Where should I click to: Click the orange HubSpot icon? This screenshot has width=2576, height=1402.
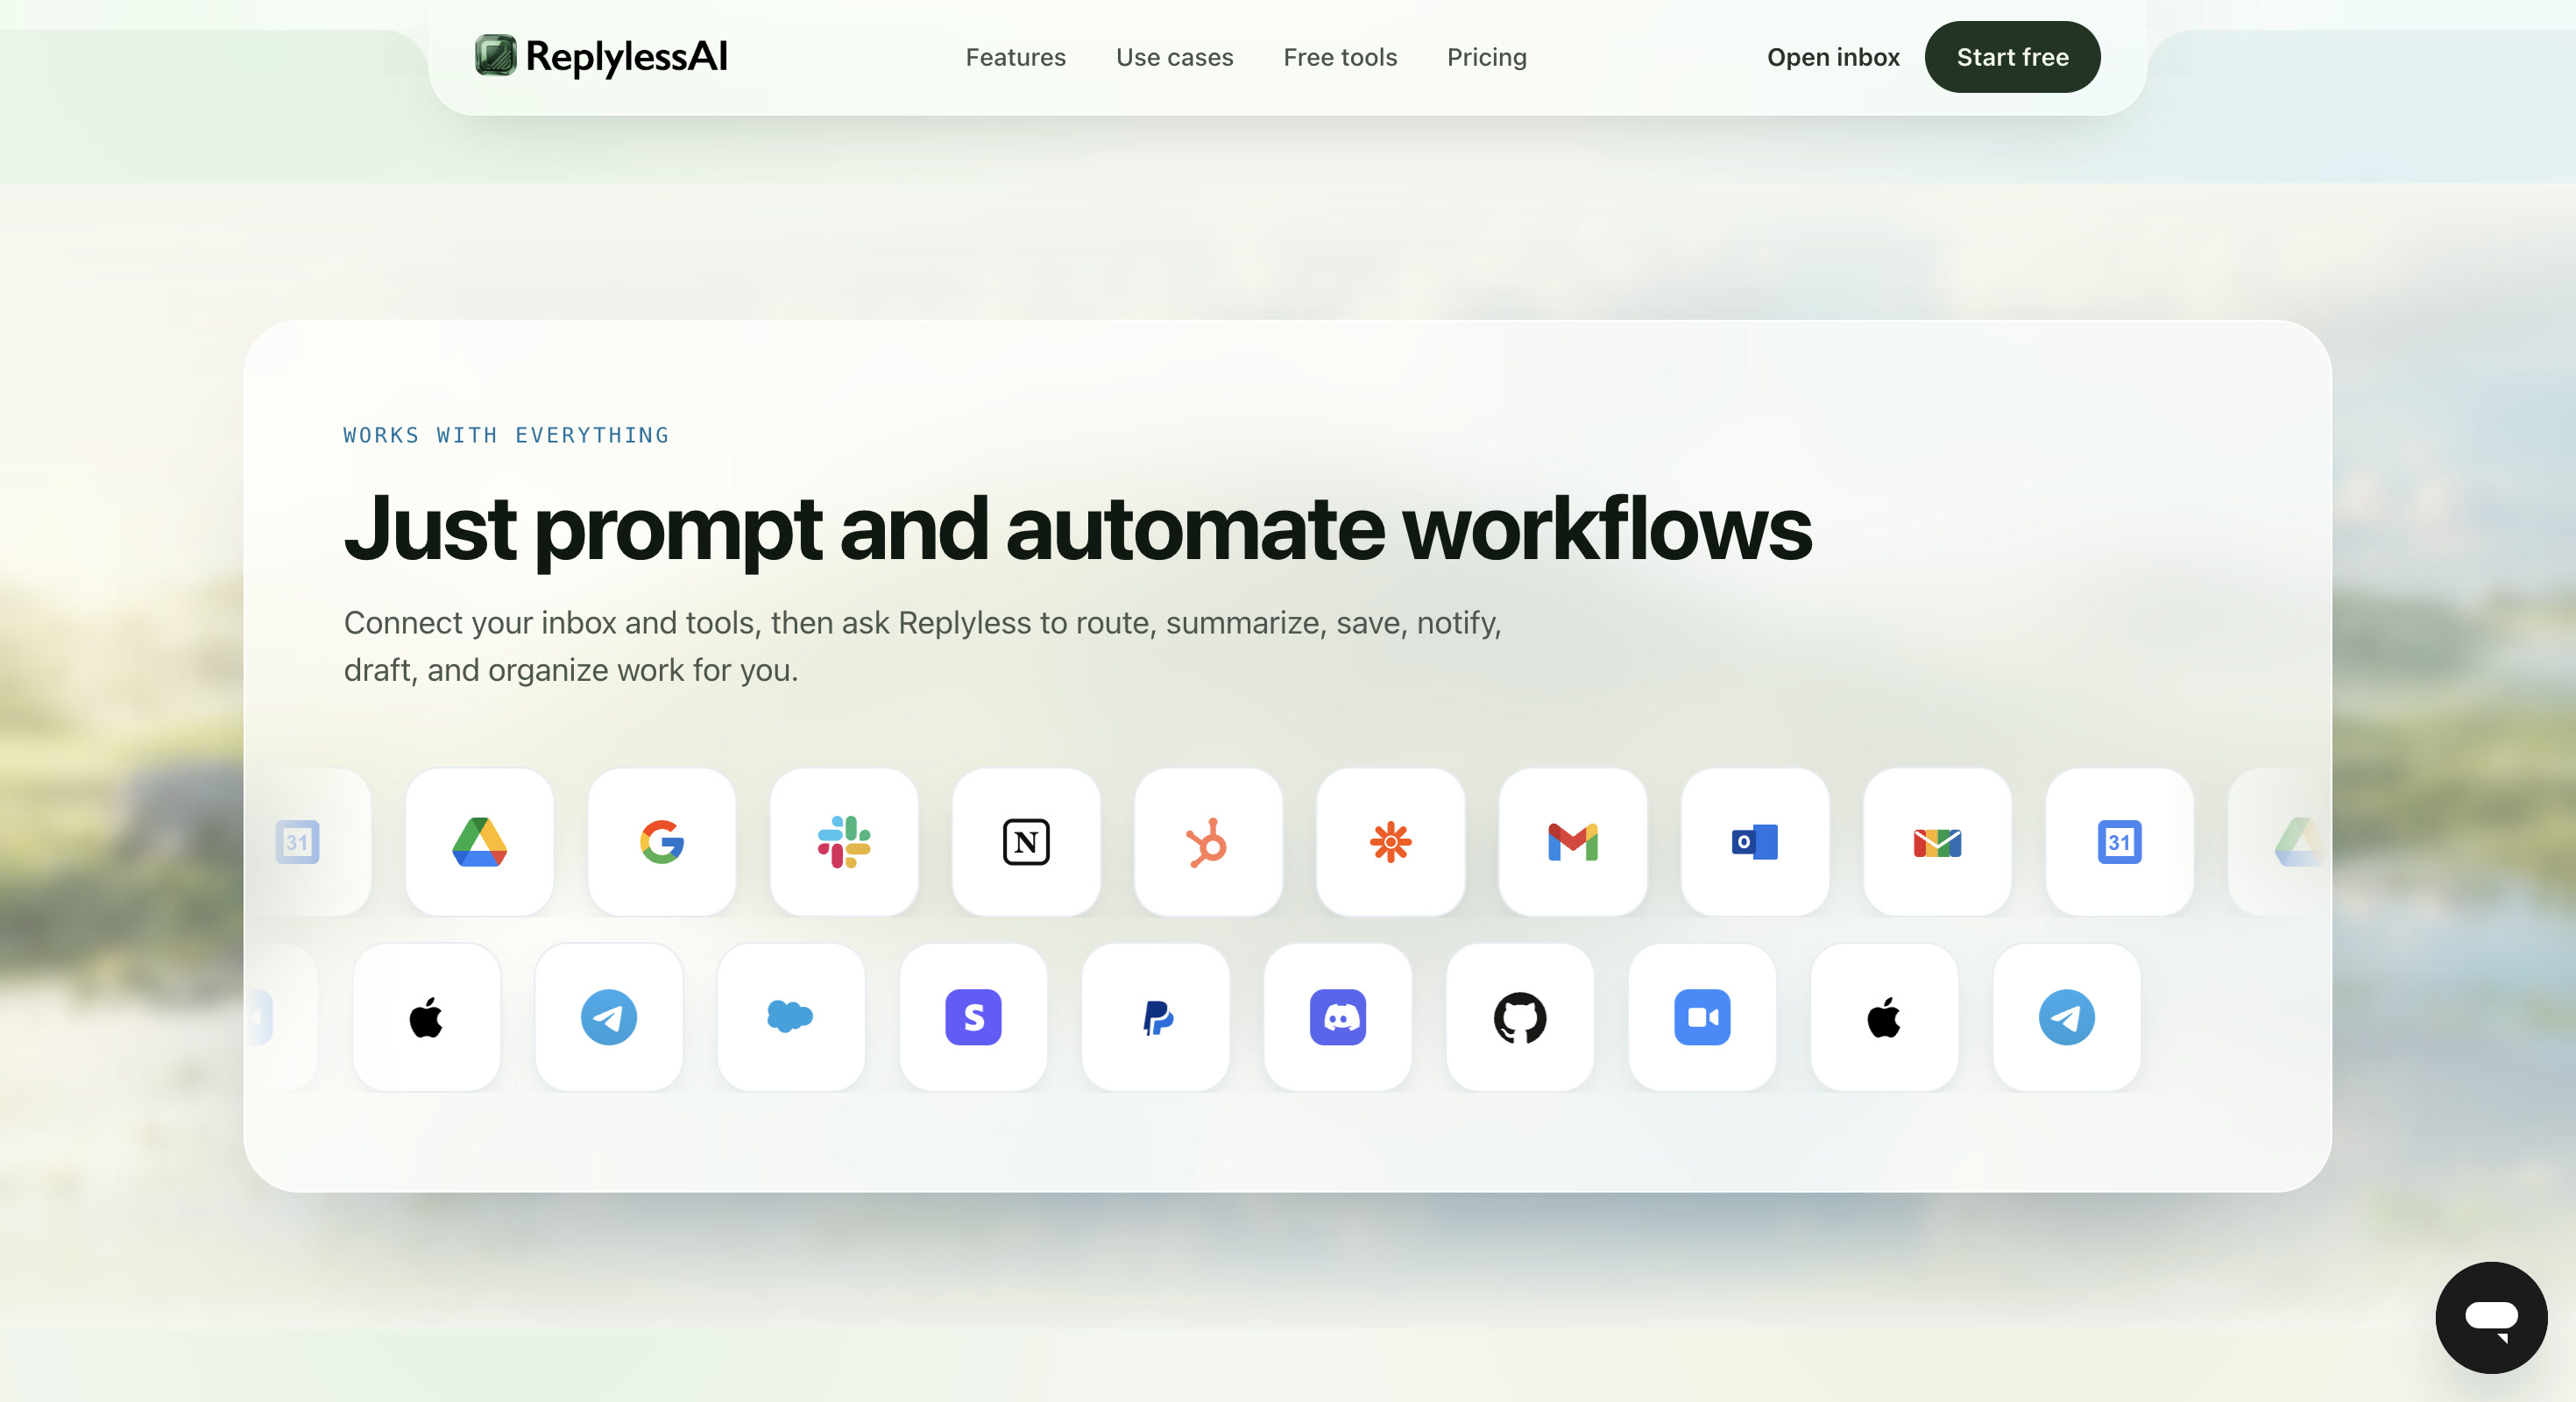coord(1208,842)
